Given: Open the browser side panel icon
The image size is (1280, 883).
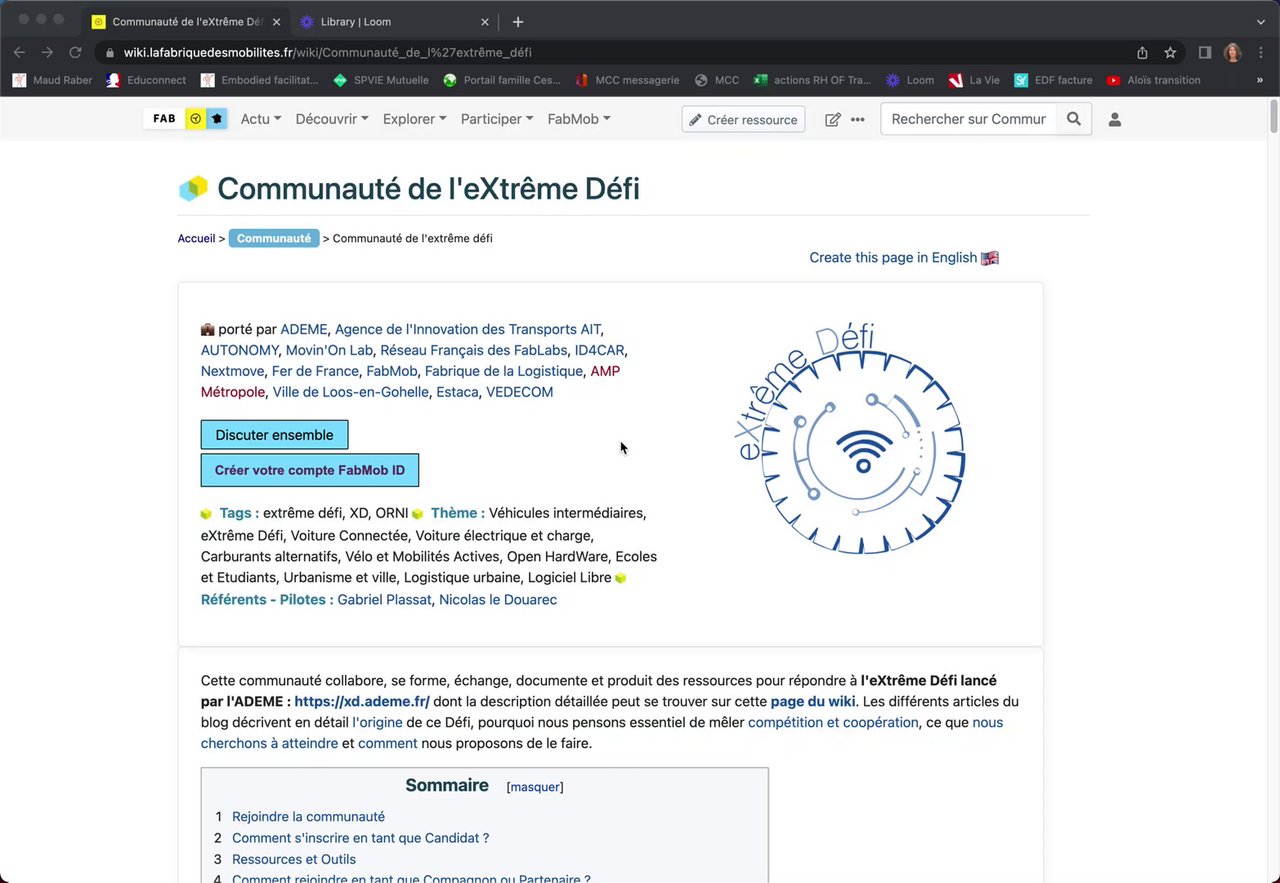Looking at the screenshot, I should click(x=1205, y=52).
